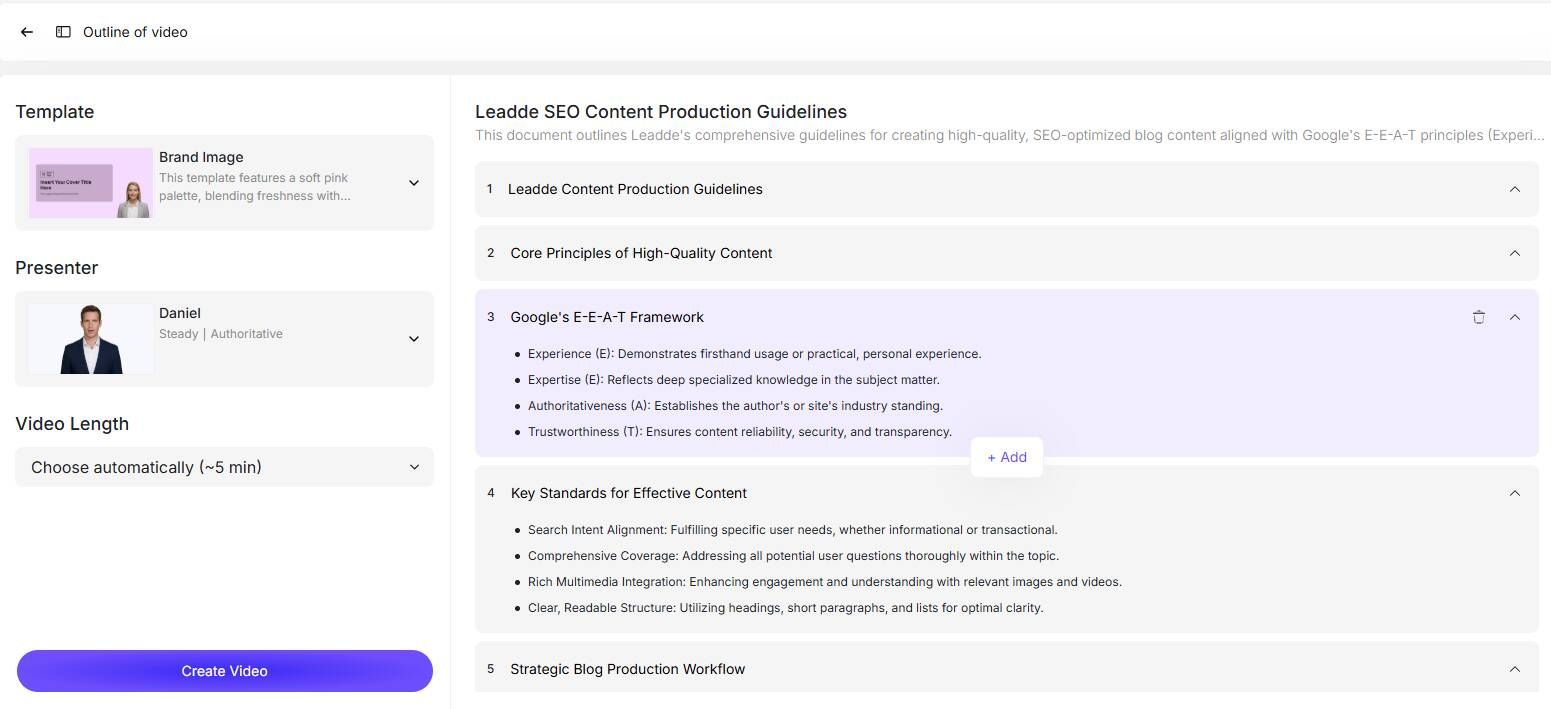This screenshot has width=1551, height=709.
Task: Open the Video Length dropdown
Action: tap(224, 467)
